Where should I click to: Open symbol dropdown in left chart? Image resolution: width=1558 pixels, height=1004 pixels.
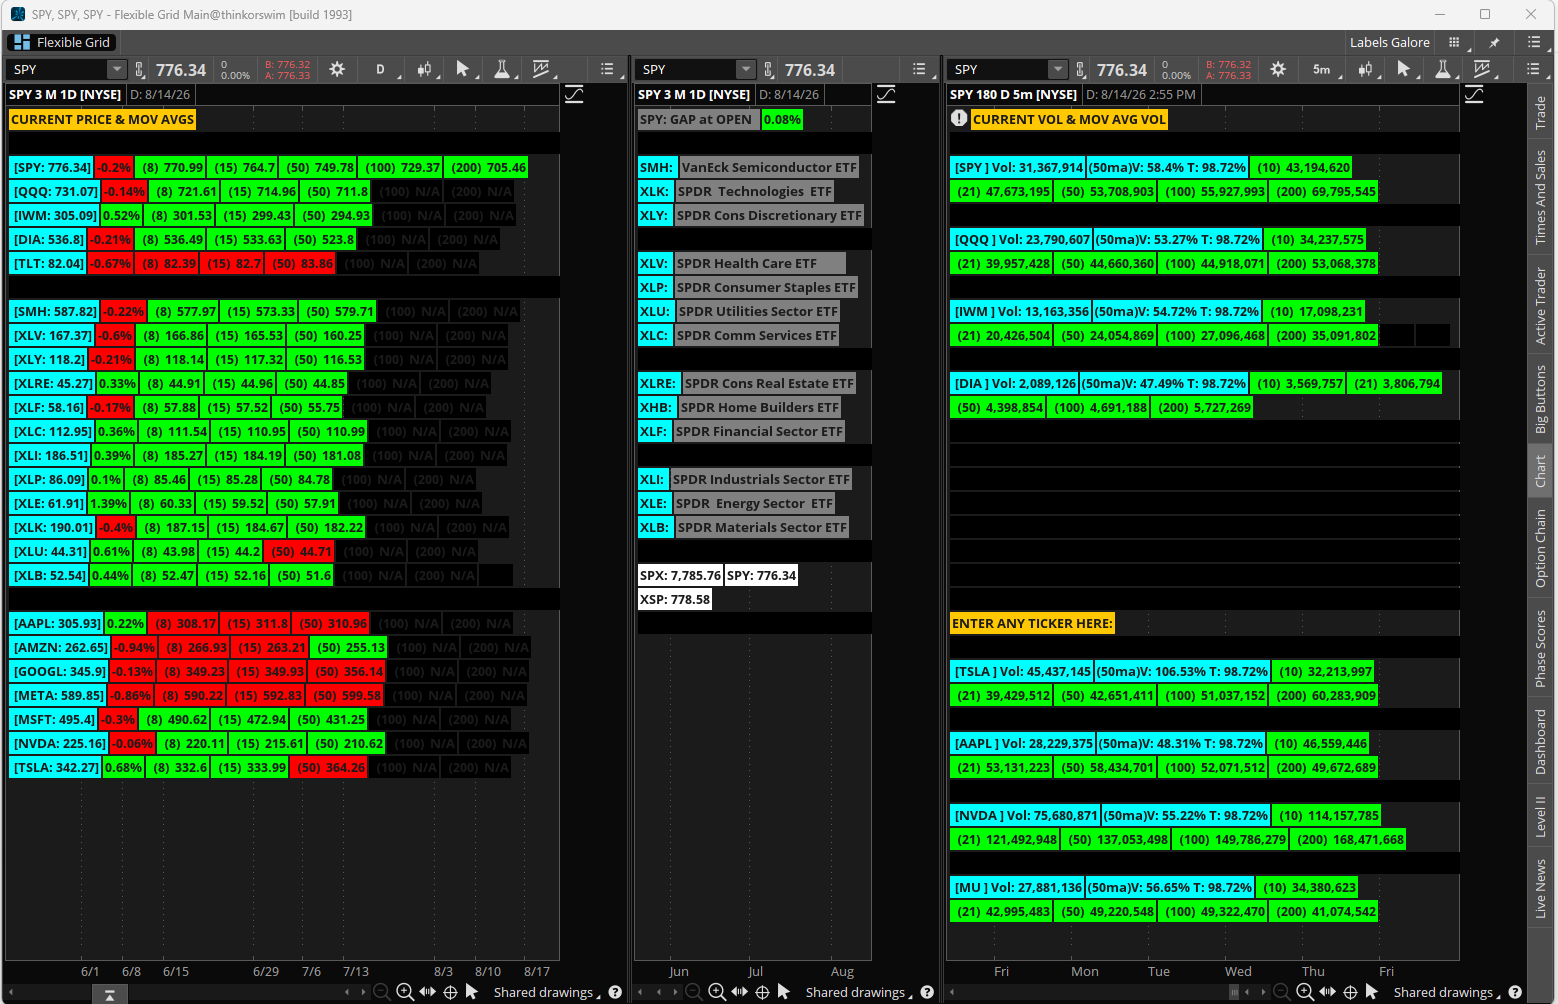pyautogui.click(x=116, y=69)
